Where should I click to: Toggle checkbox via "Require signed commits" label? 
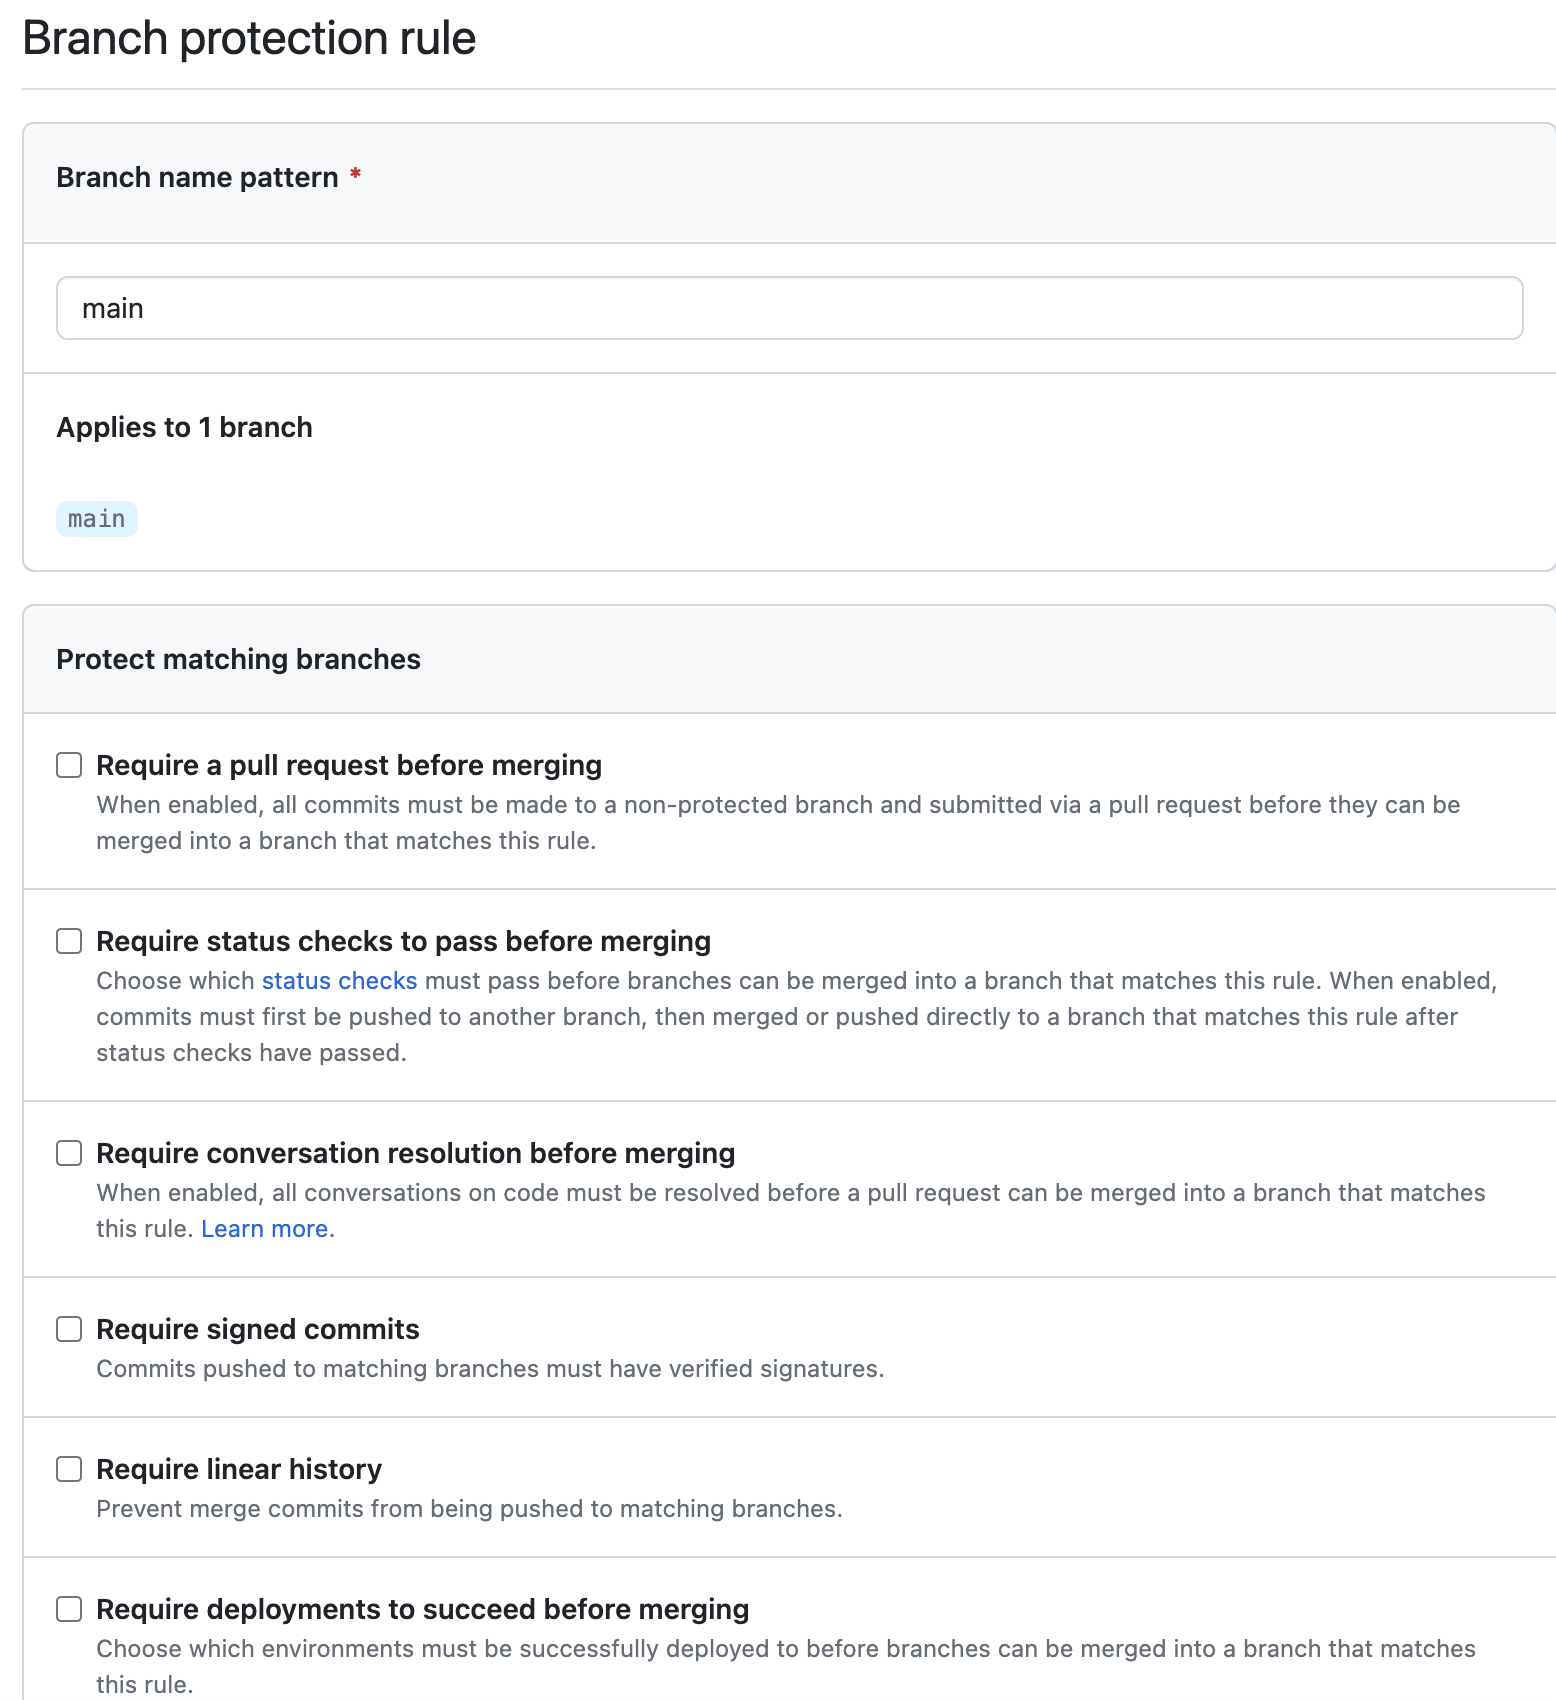tap(257, 1329)
